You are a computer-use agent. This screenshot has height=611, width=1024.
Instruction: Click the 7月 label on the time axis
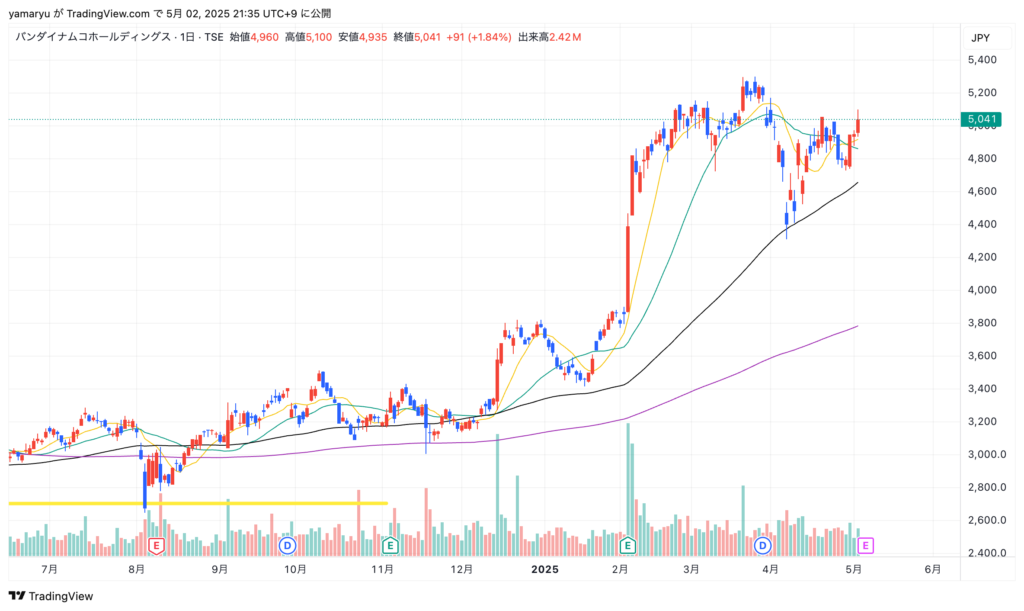click(x=50, y=569)
